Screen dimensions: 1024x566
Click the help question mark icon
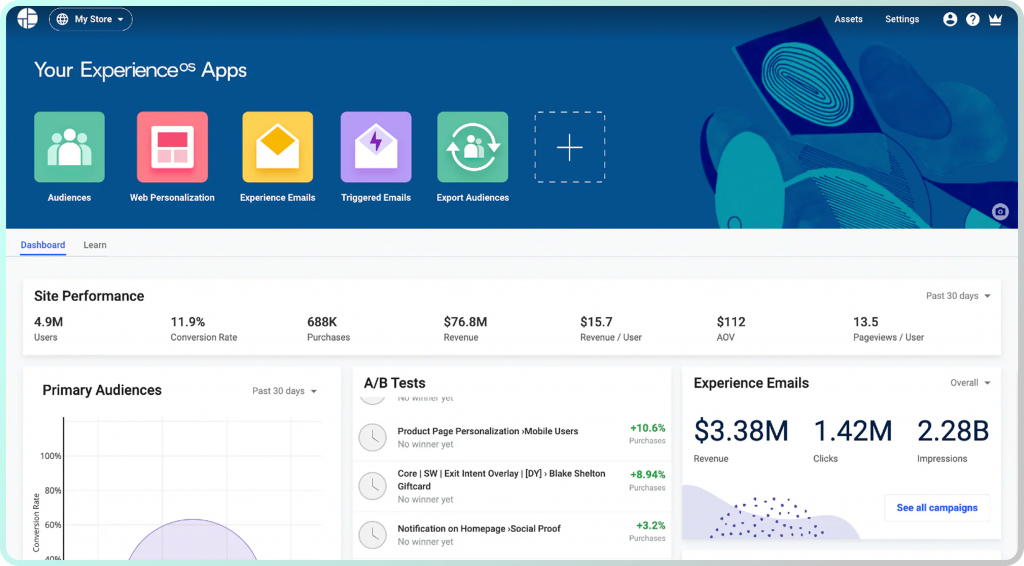(x=972, y=19)
